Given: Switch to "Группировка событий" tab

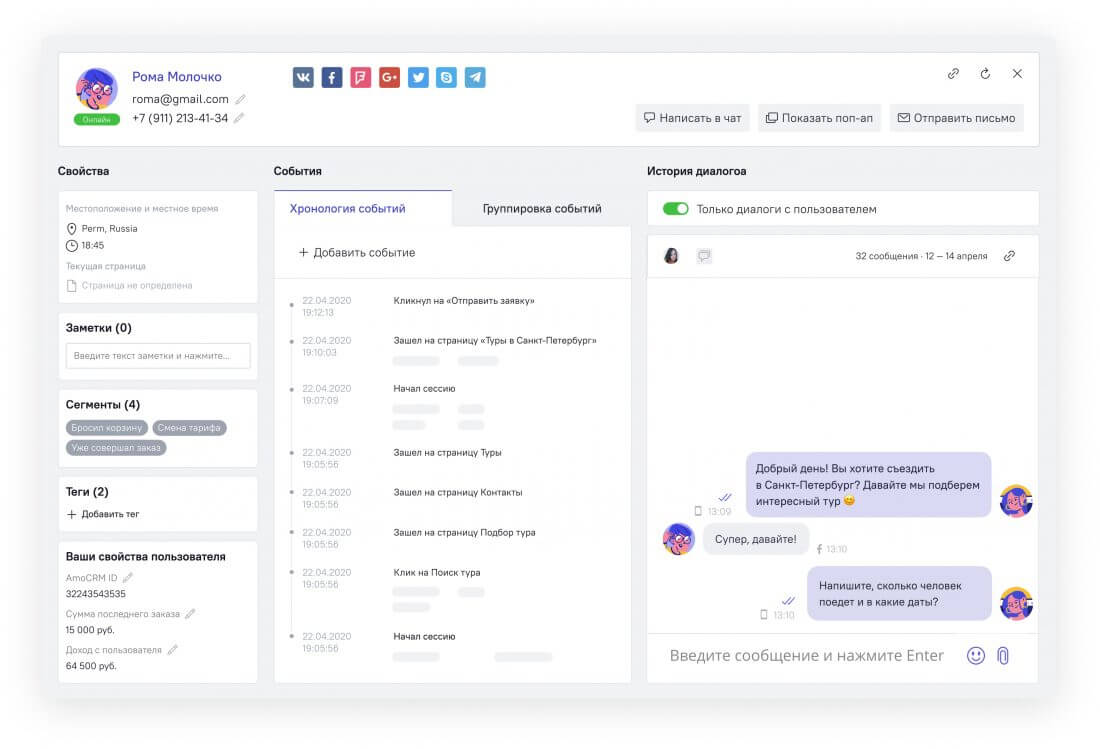Looking at the screenshot, I should click(x=542, y=209).
